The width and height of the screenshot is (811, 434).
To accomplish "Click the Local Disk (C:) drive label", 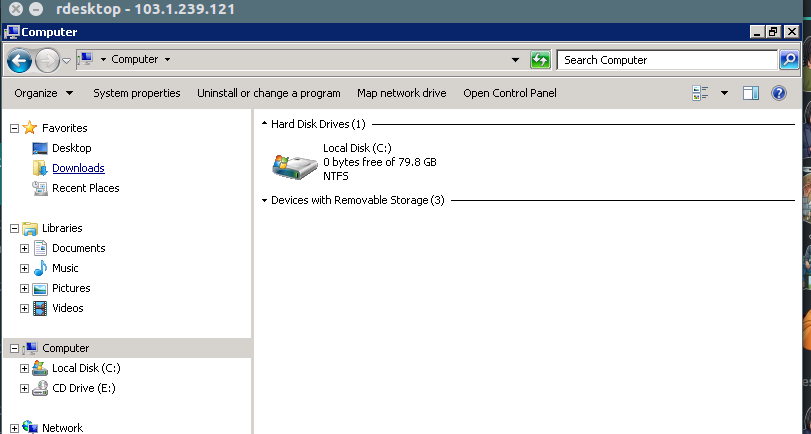I will (x=357, y=148).
